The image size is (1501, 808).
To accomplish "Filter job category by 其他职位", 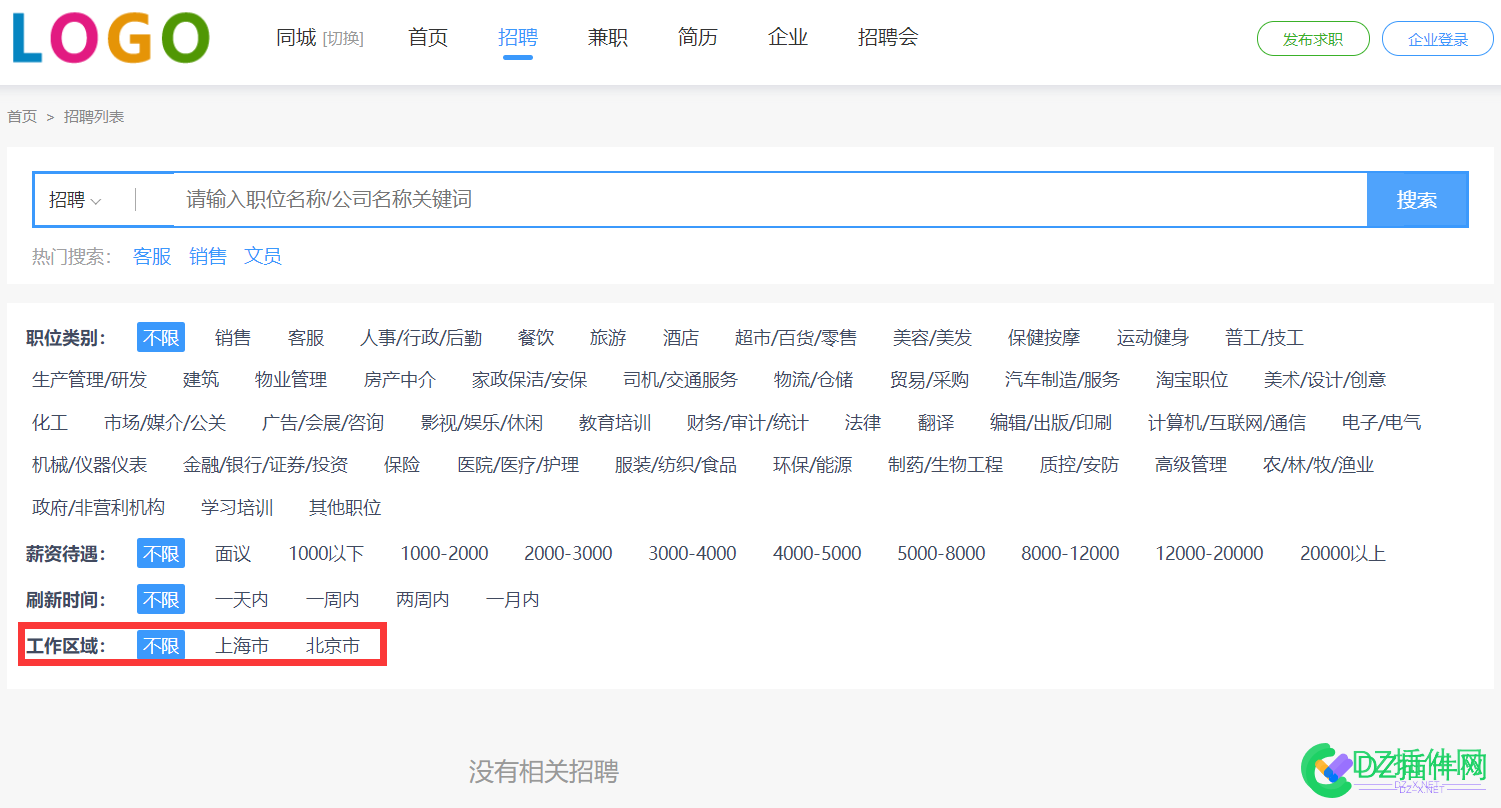I will pyautogui.click(x=345, y=508).
